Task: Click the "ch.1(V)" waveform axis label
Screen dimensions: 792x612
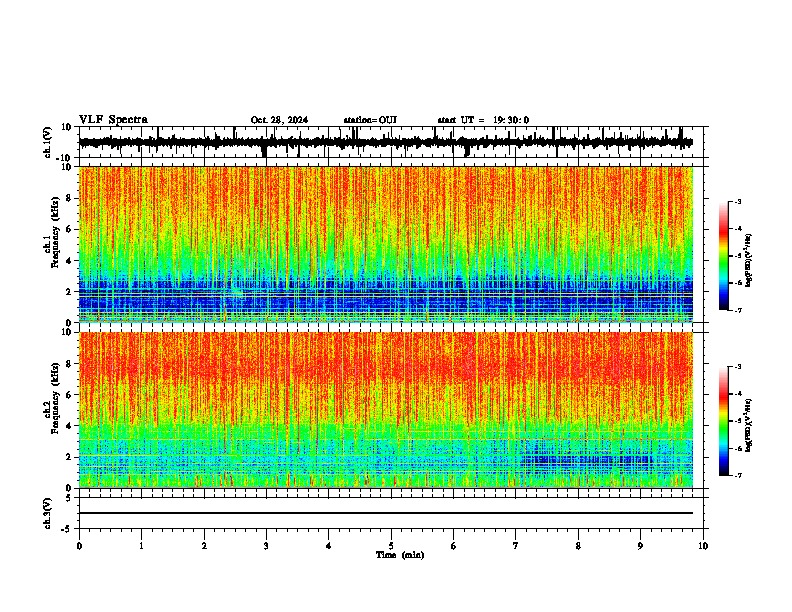Action: [48, 142]
